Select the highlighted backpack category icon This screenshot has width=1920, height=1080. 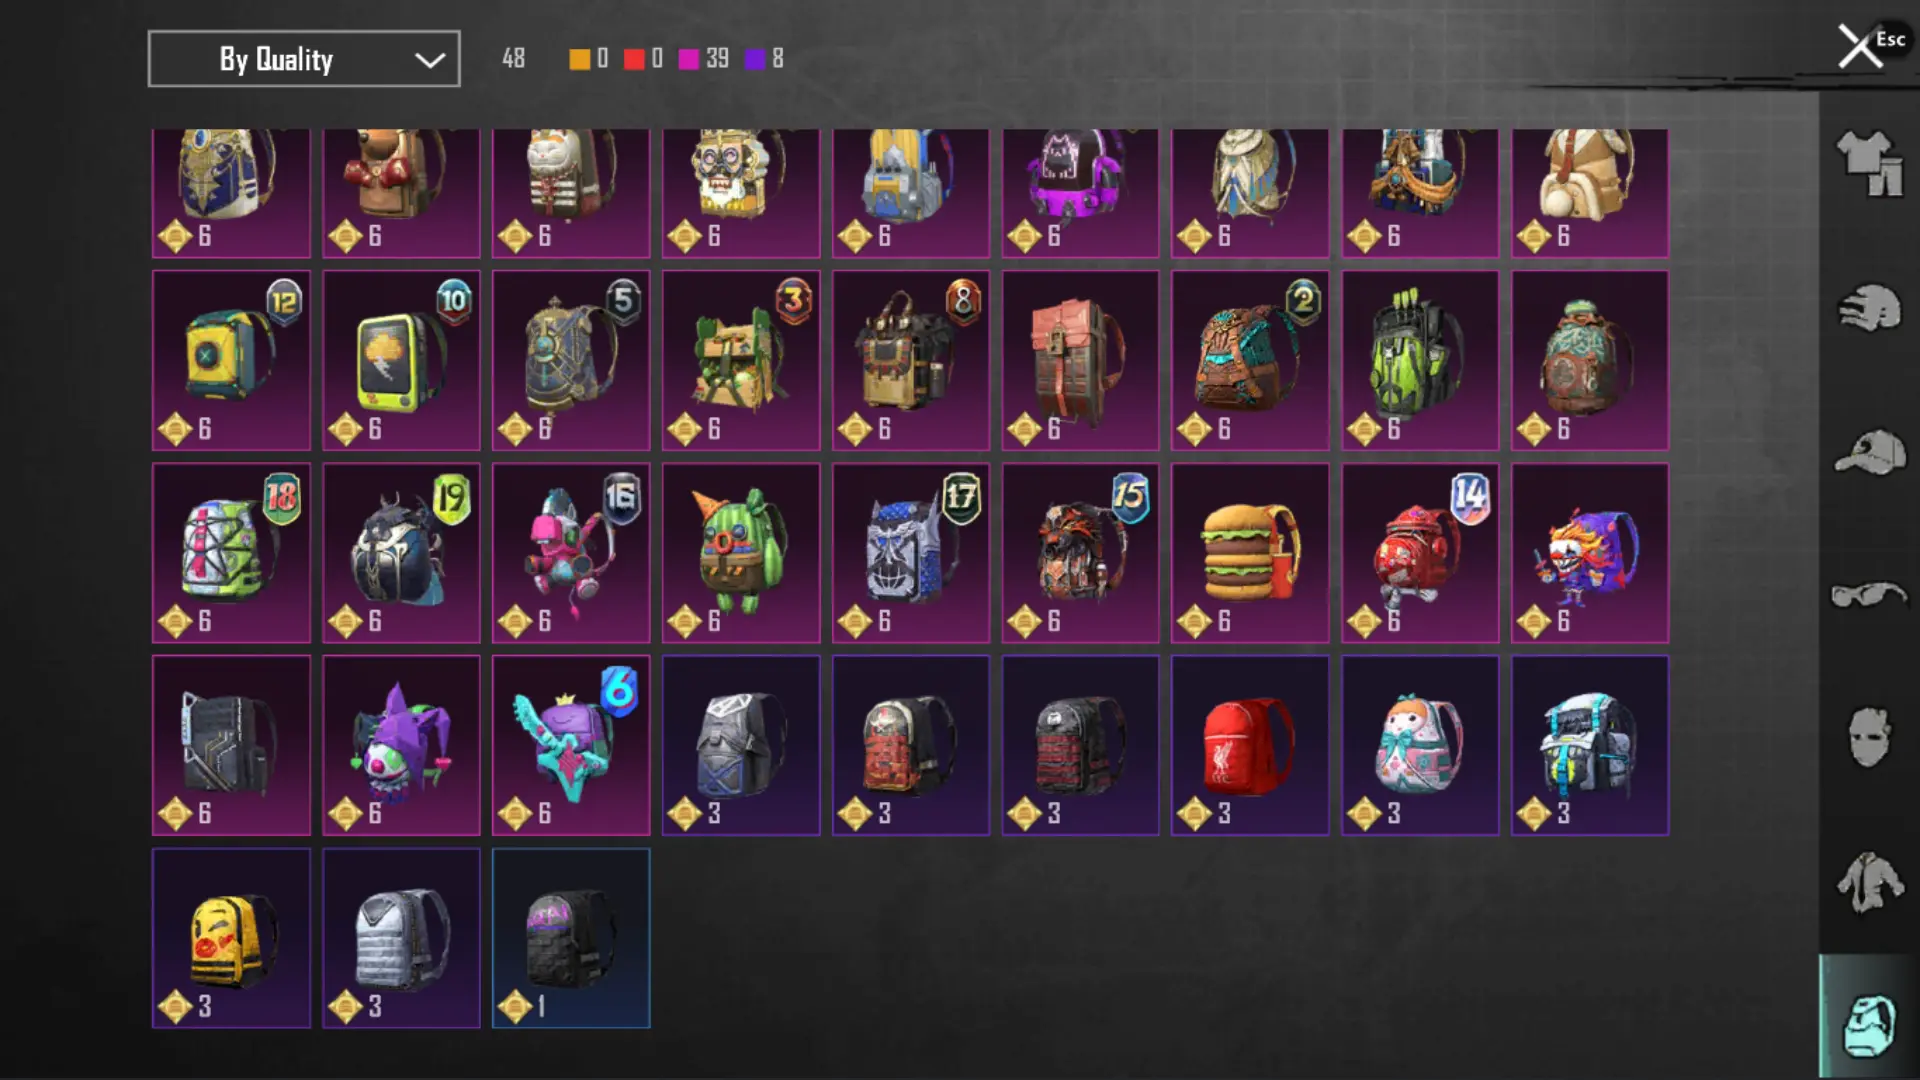click(x=1868, y=1024)
